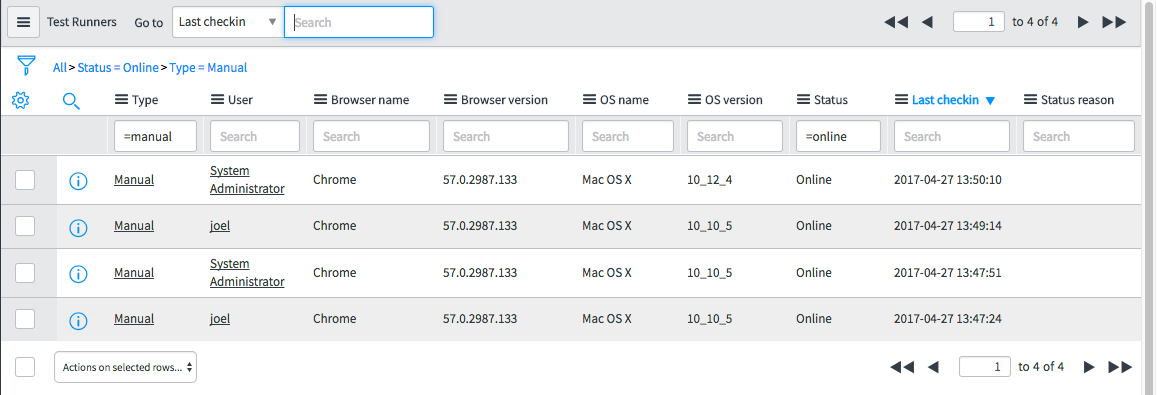Click the Type = Manual breadcrumb
This screenshot has width=1157, height=395.
coord(208,67)
